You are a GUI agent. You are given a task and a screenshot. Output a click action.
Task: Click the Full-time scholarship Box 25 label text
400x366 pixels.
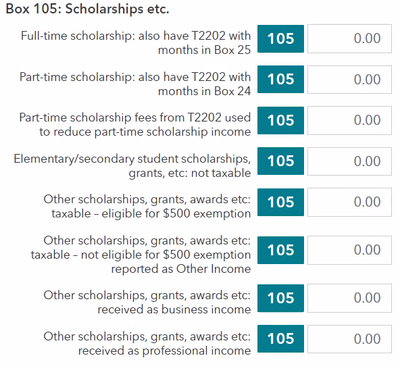(x=136, y=43)
